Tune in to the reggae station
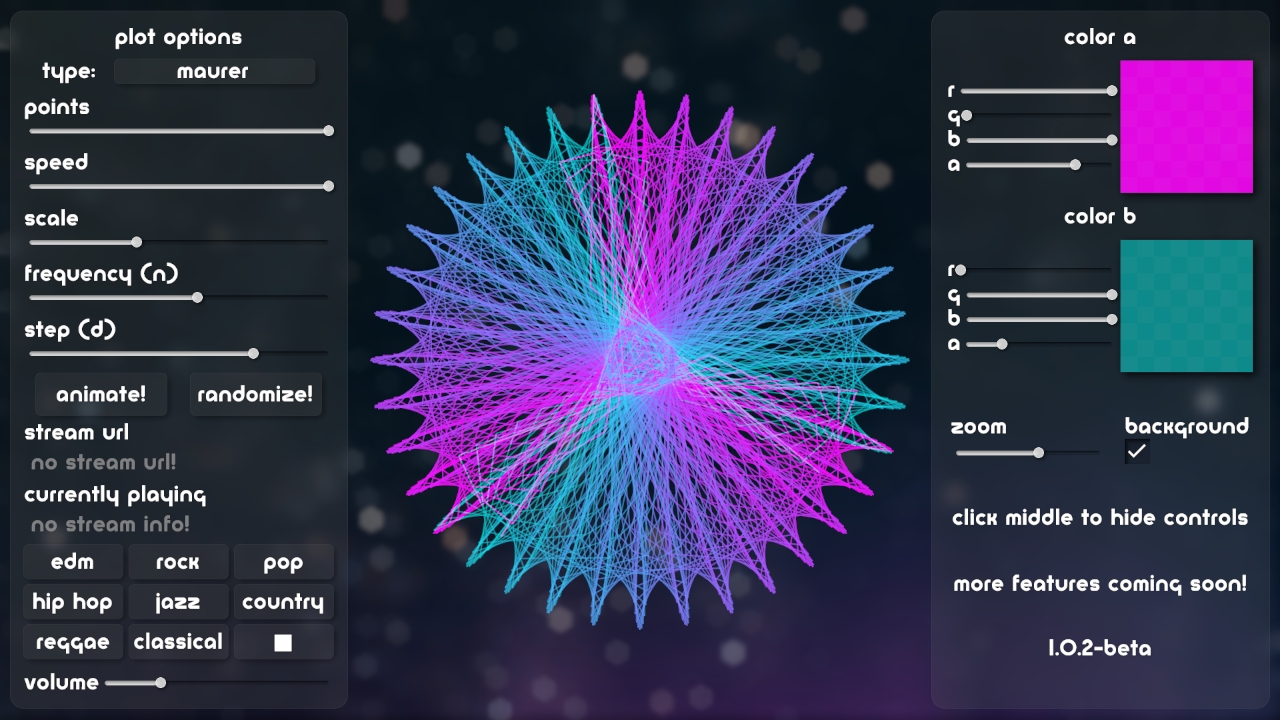 pos(73,642)
